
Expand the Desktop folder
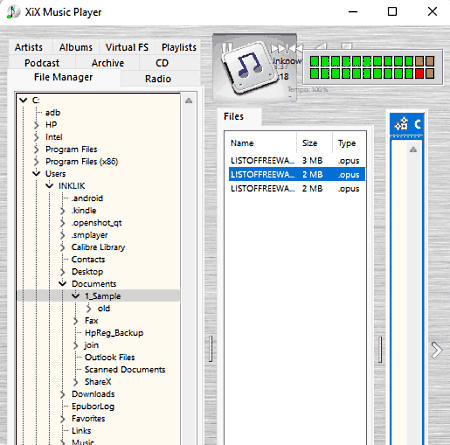(62, 272)
